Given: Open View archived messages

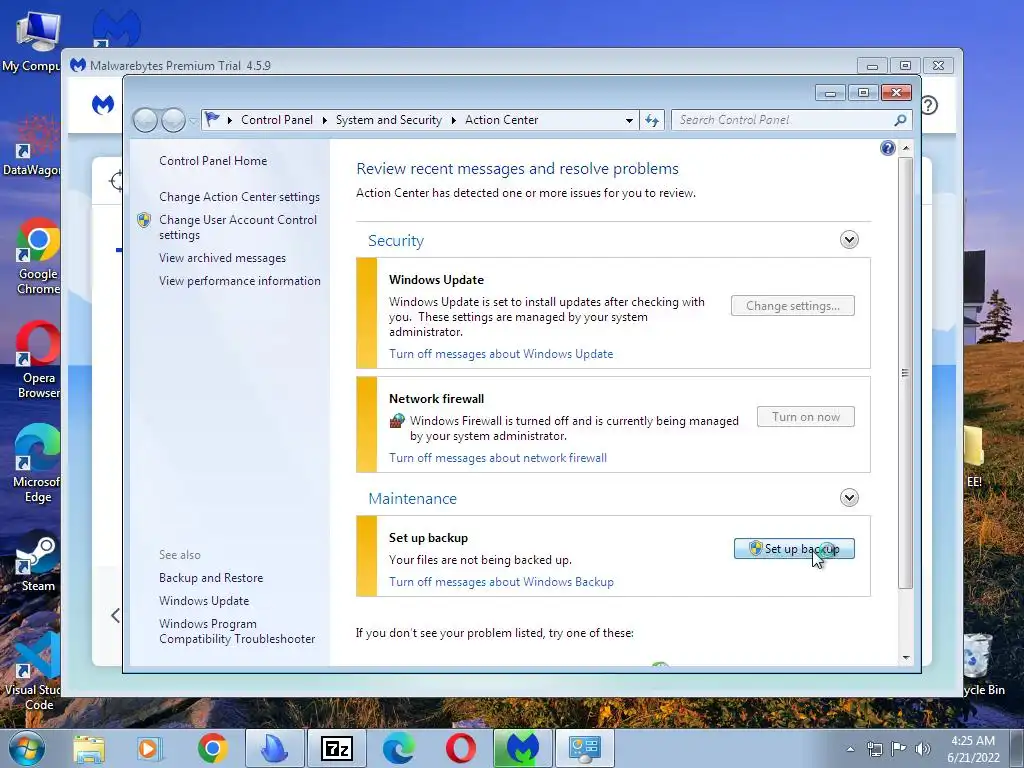Looking at the screenshot, I should (222, 258).
